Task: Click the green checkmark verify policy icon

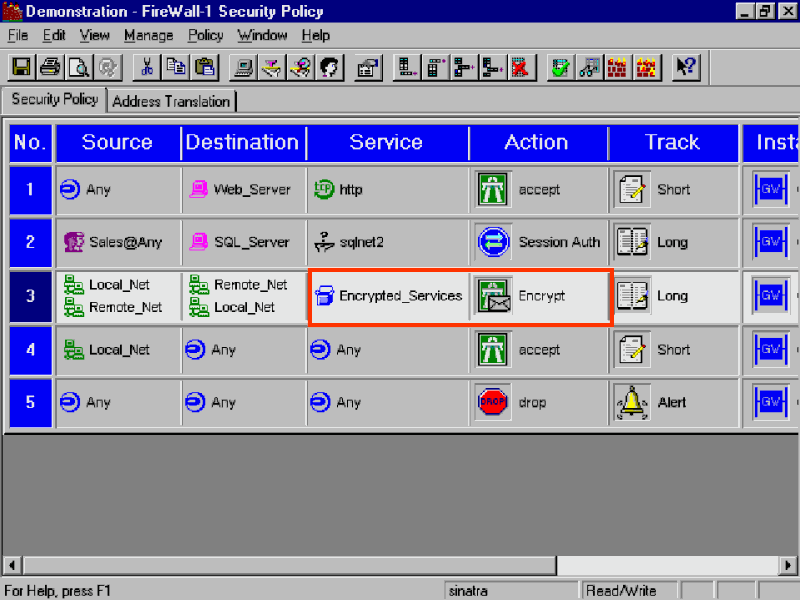Action: click(560, 67)
